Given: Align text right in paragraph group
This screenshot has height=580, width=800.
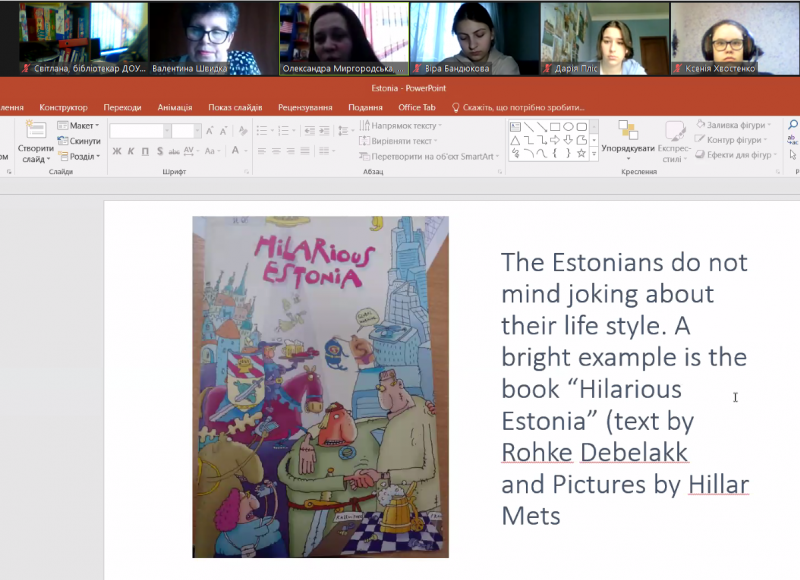Looking at the screenshot, I should tap(290, 151).
